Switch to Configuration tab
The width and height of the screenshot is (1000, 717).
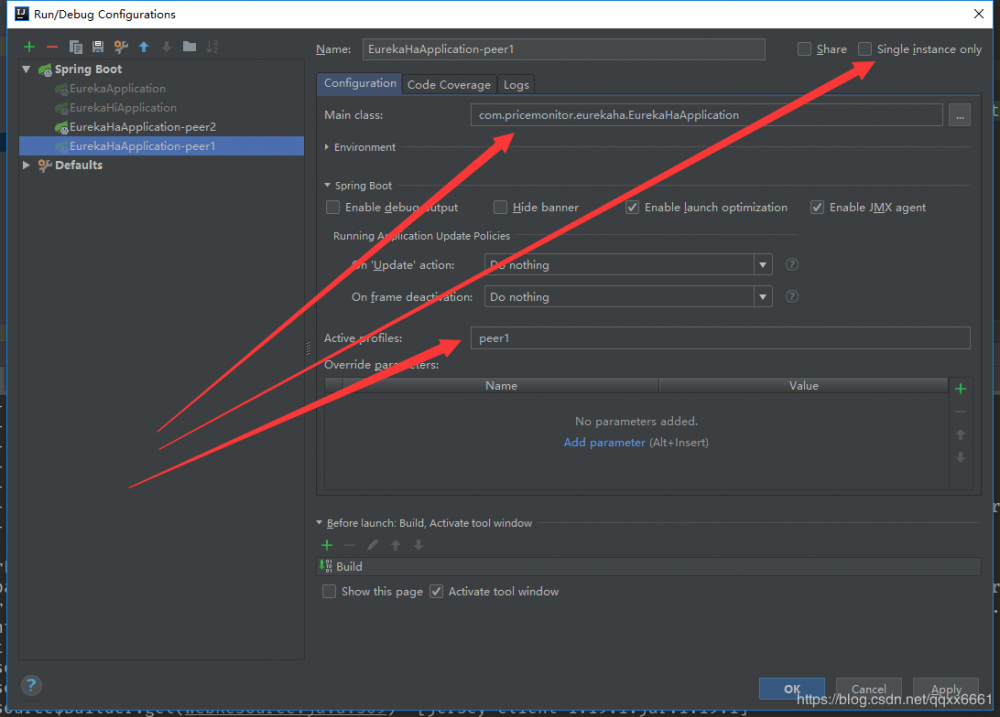click(x=360, y=84)
